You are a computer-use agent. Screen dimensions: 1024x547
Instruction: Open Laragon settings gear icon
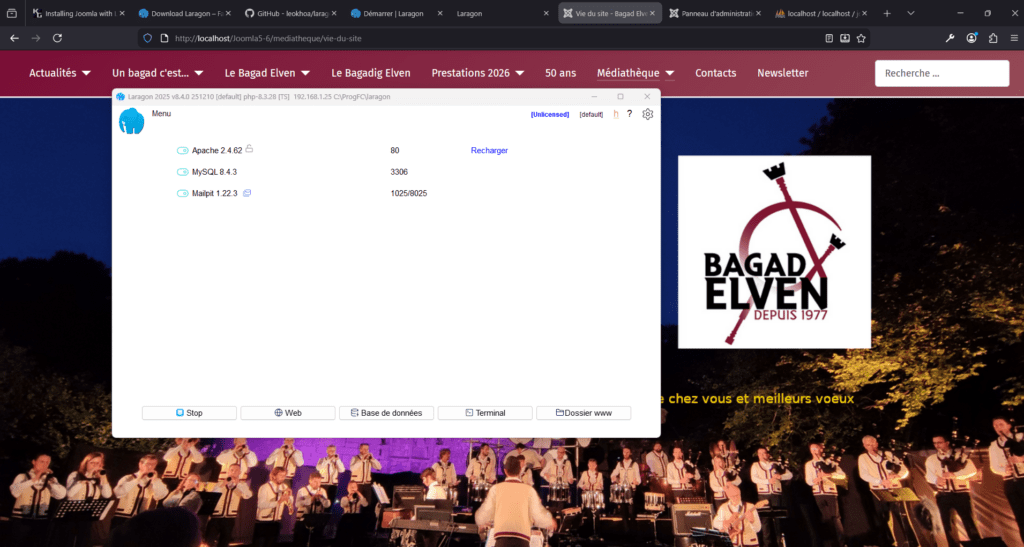(647, 114)
